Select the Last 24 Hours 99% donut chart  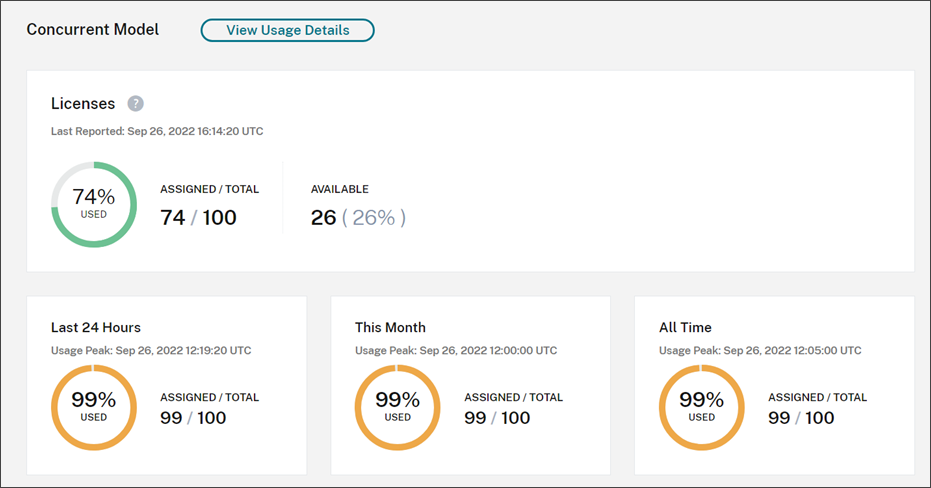click(x=93, y=407)
